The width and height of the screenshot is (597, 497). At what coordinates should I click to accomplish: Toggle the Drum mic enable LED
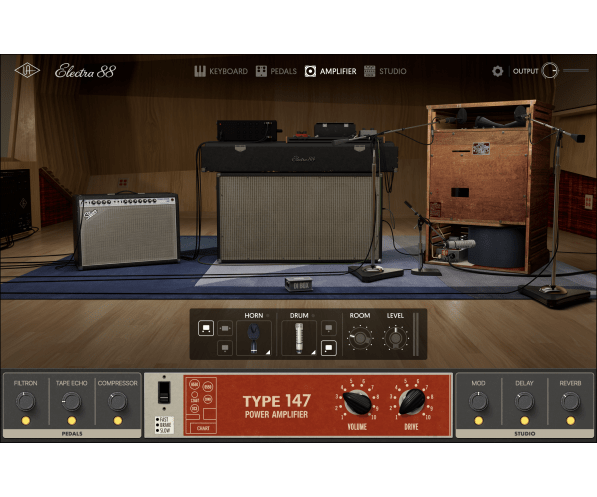(x=313, y=316)
